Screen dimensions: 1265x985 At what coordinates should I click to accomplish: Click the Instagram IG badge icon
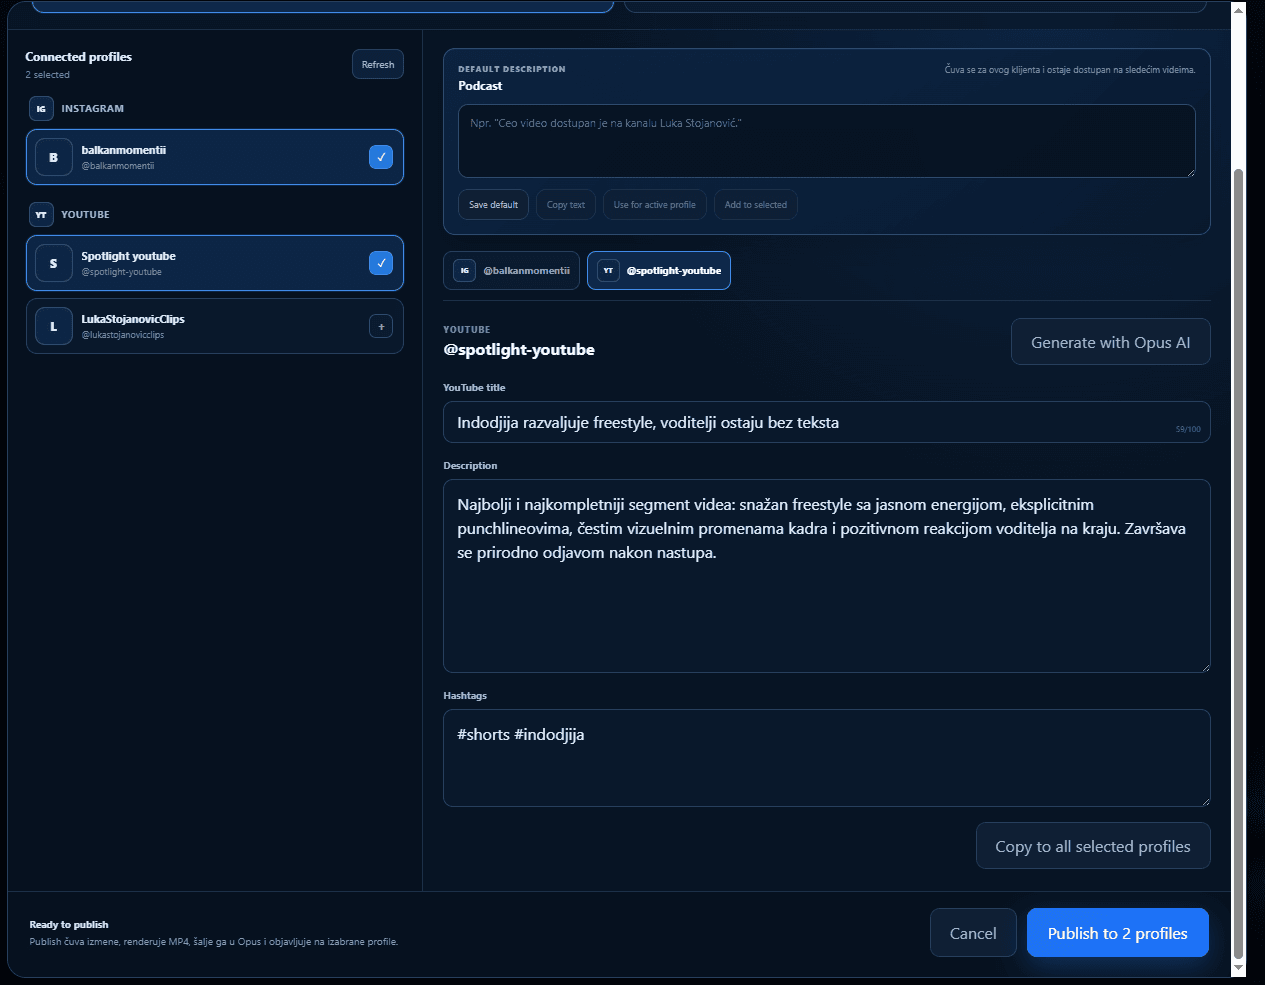[41, 109]
